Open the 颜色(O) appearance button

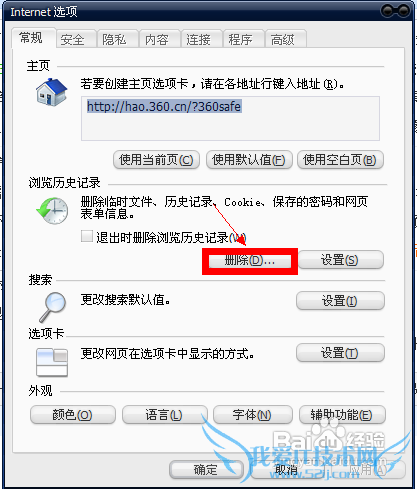click(x=73, y=415)
